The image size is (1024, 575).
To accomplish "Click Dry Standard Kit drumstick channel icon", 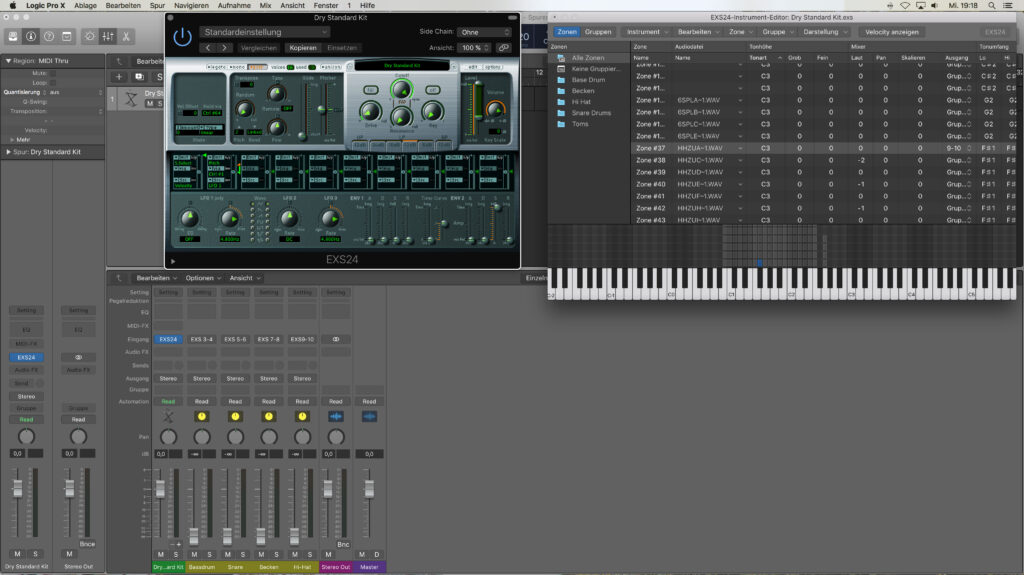I will tap(168, 416).
